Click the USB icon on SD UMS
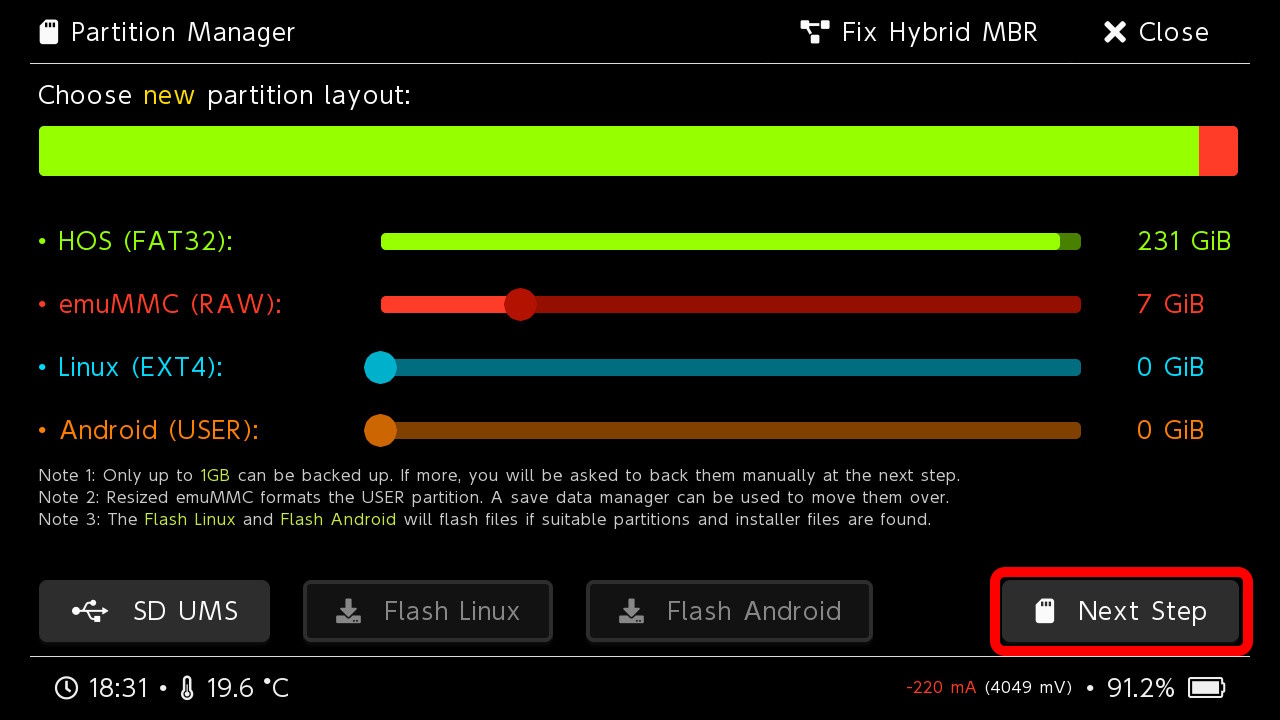This screenshot has width=1280, height=720. (91, 611)
